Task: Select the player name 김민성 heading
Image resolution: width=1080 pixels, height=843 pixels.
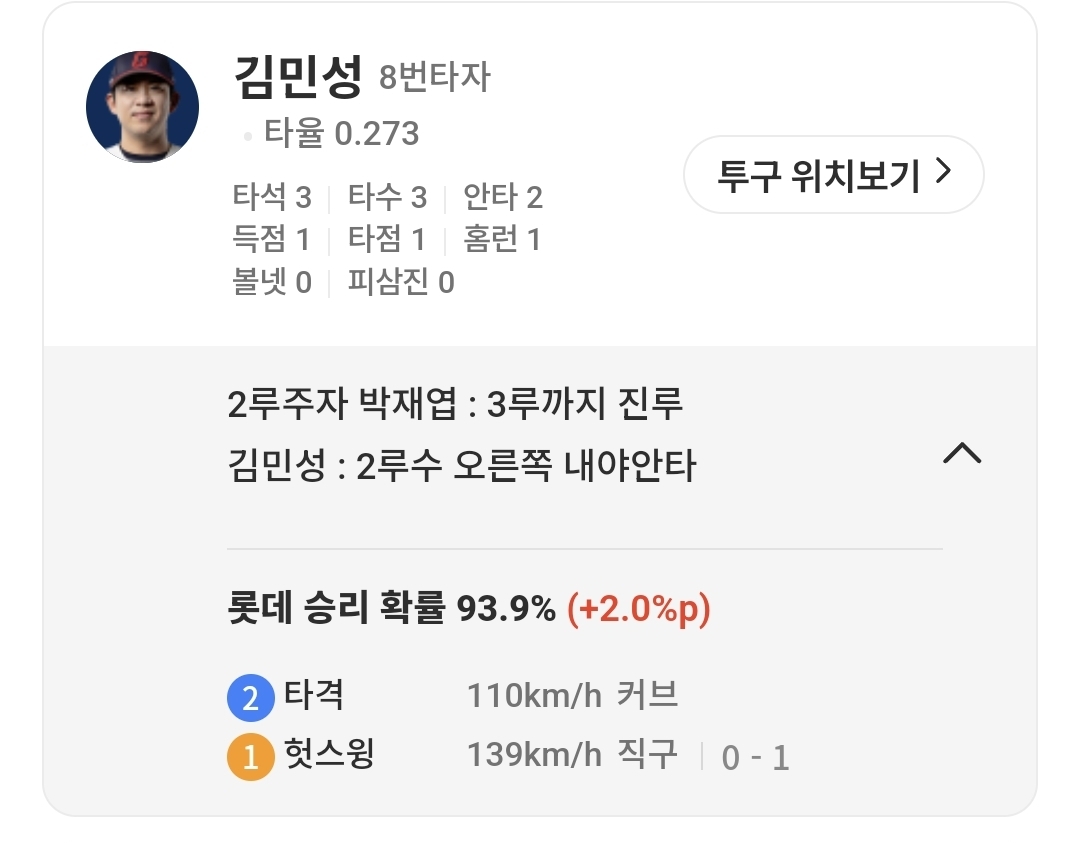Action: pyautogui.click(x=296, y=77)
